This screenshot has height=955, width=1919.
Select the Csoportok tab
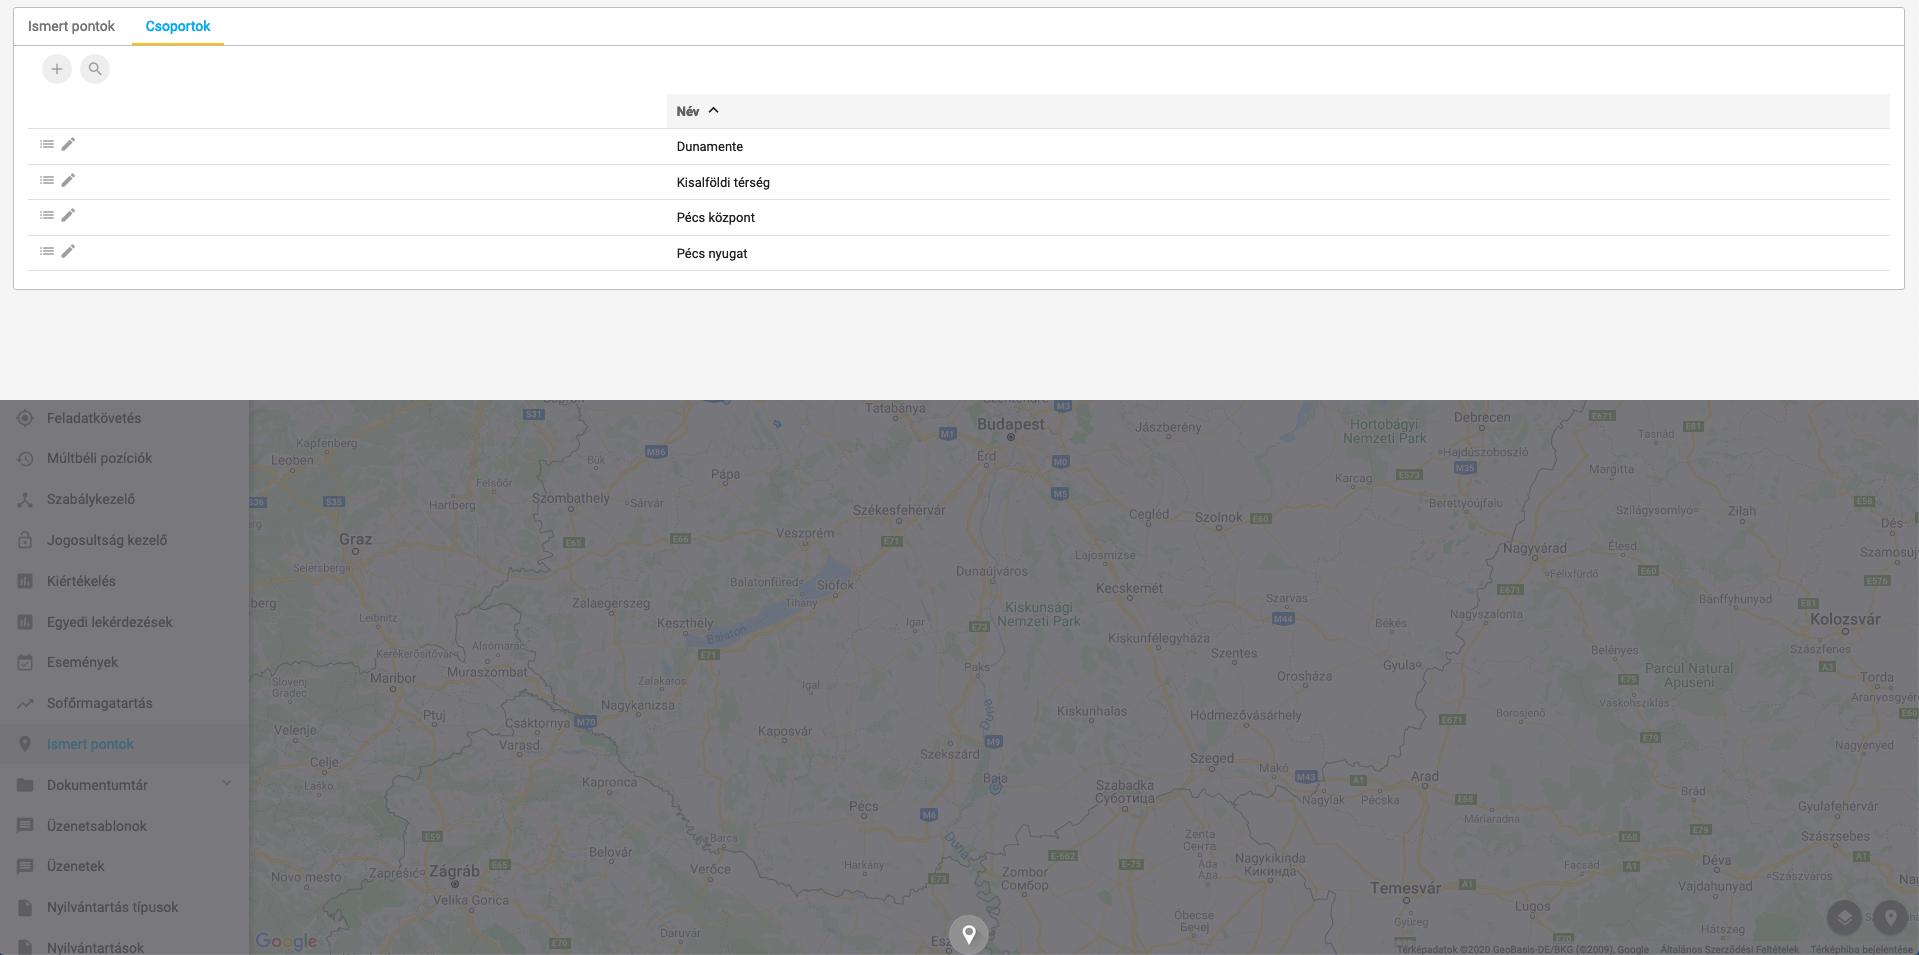(x=178, y=26)
